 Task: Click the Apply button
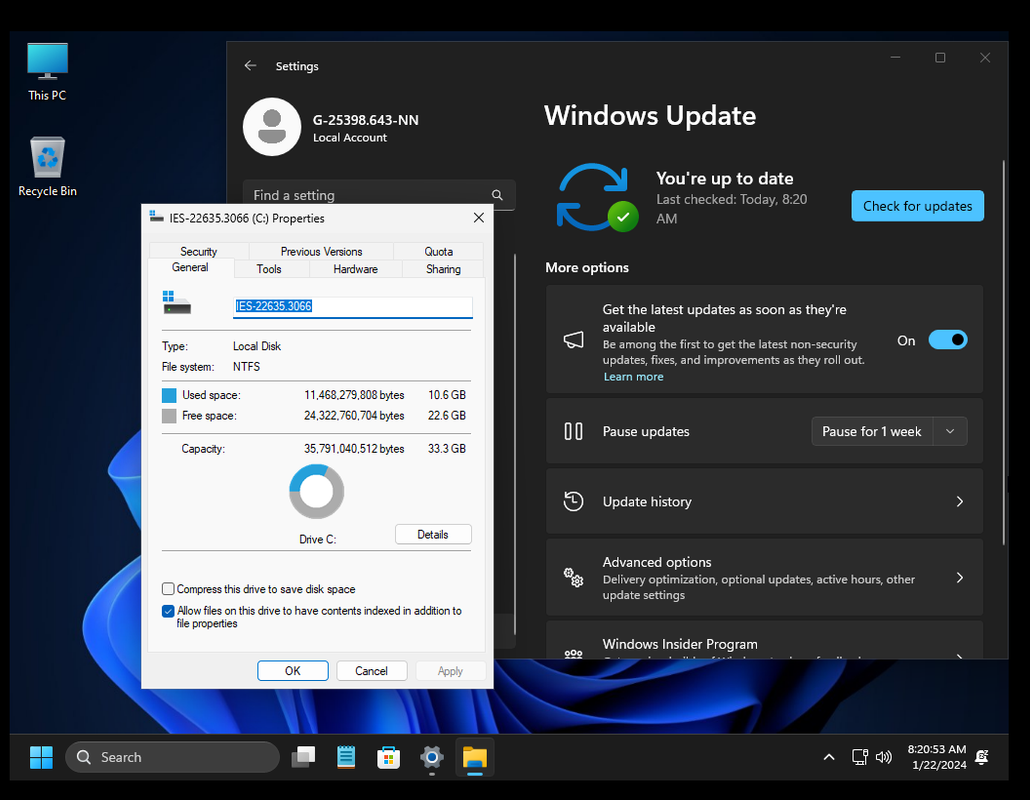[450, 671]
